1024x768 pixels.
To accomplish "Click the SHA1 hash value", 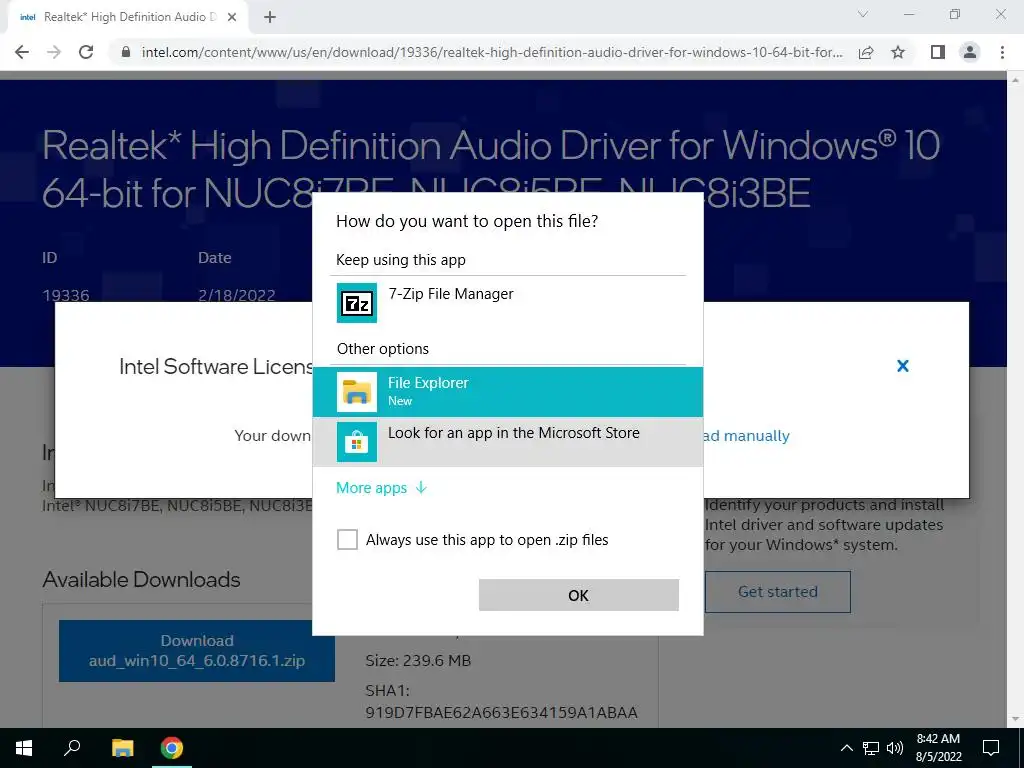I will coord(502,712).
